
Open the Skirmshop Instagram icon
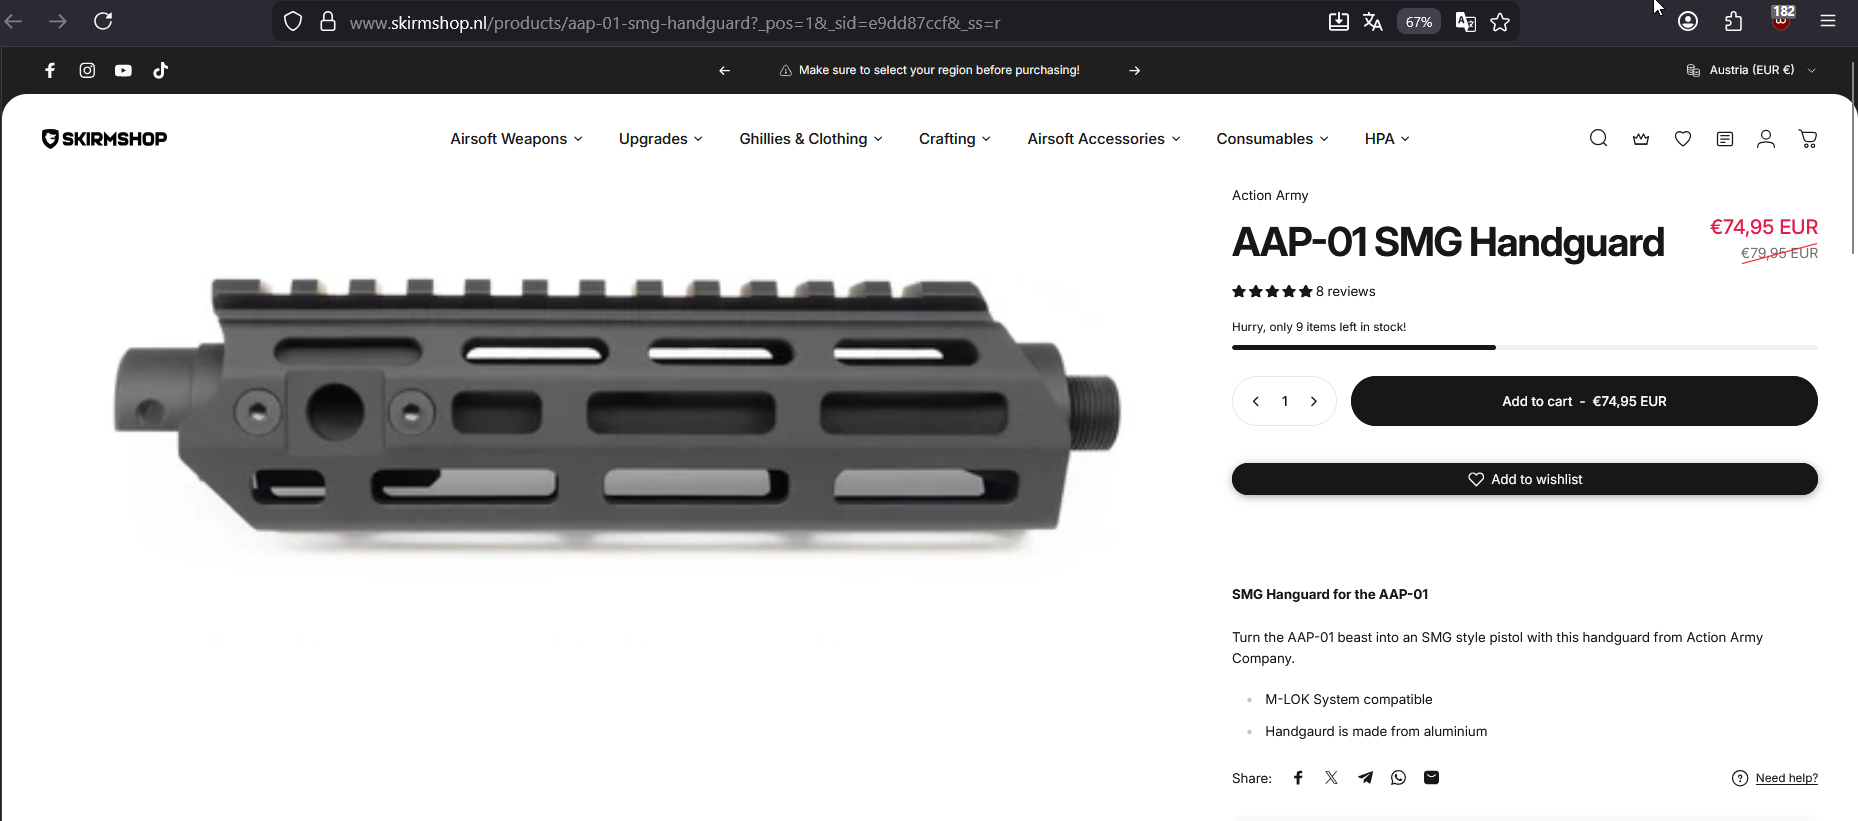tap(87, 70)
